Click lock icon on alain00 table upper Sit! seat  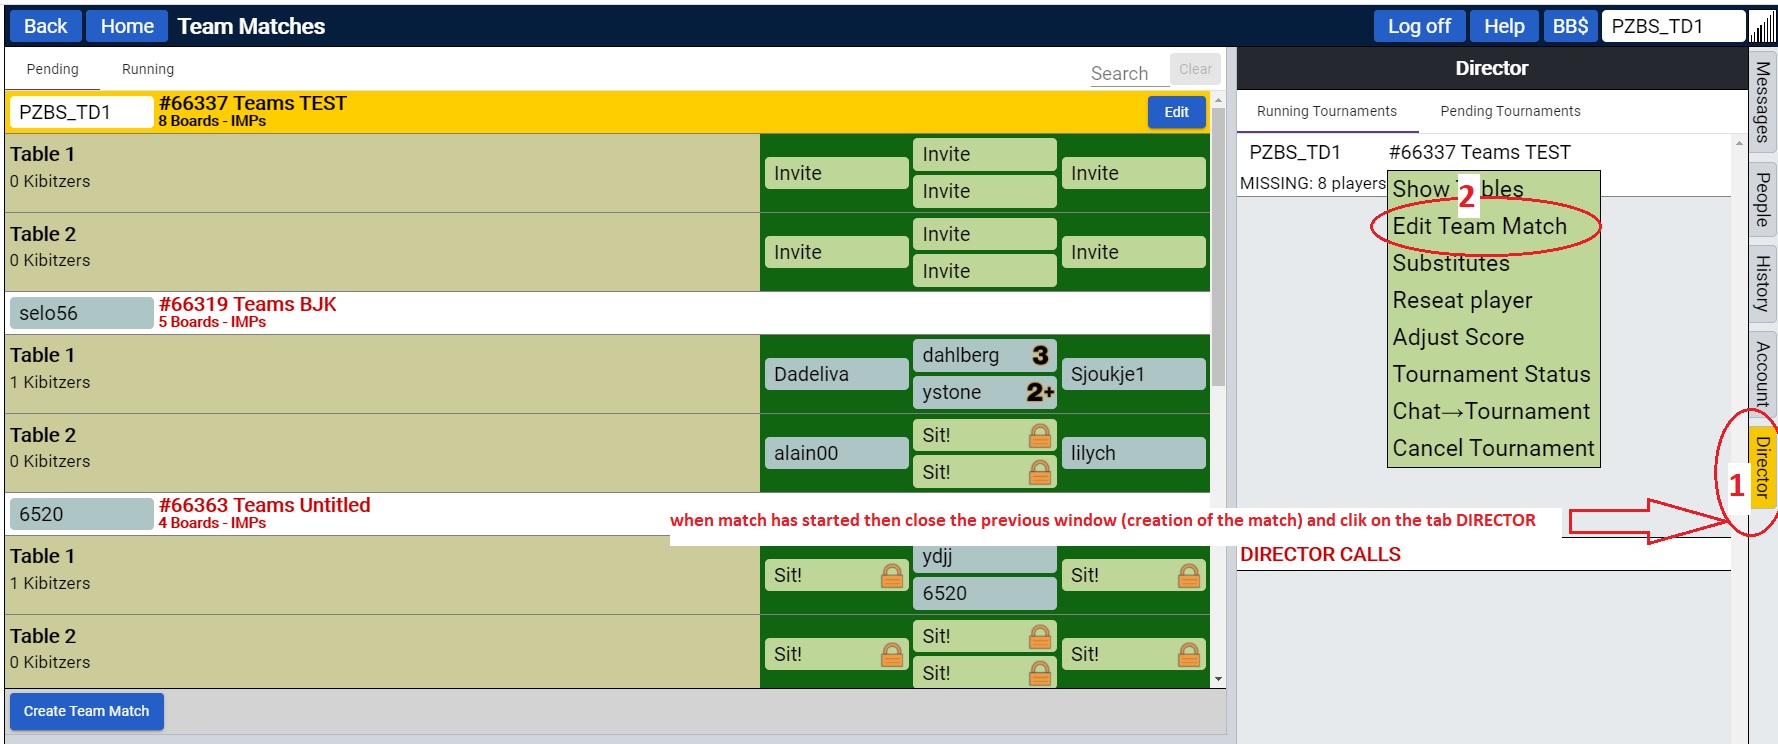pos(1040,435)
